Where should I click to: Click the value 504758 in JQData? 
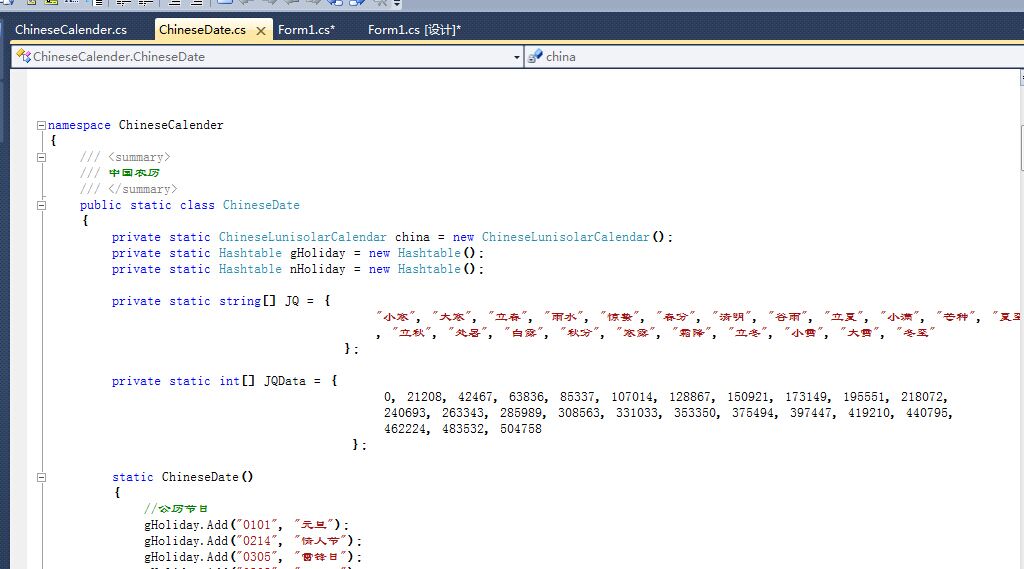520,429
